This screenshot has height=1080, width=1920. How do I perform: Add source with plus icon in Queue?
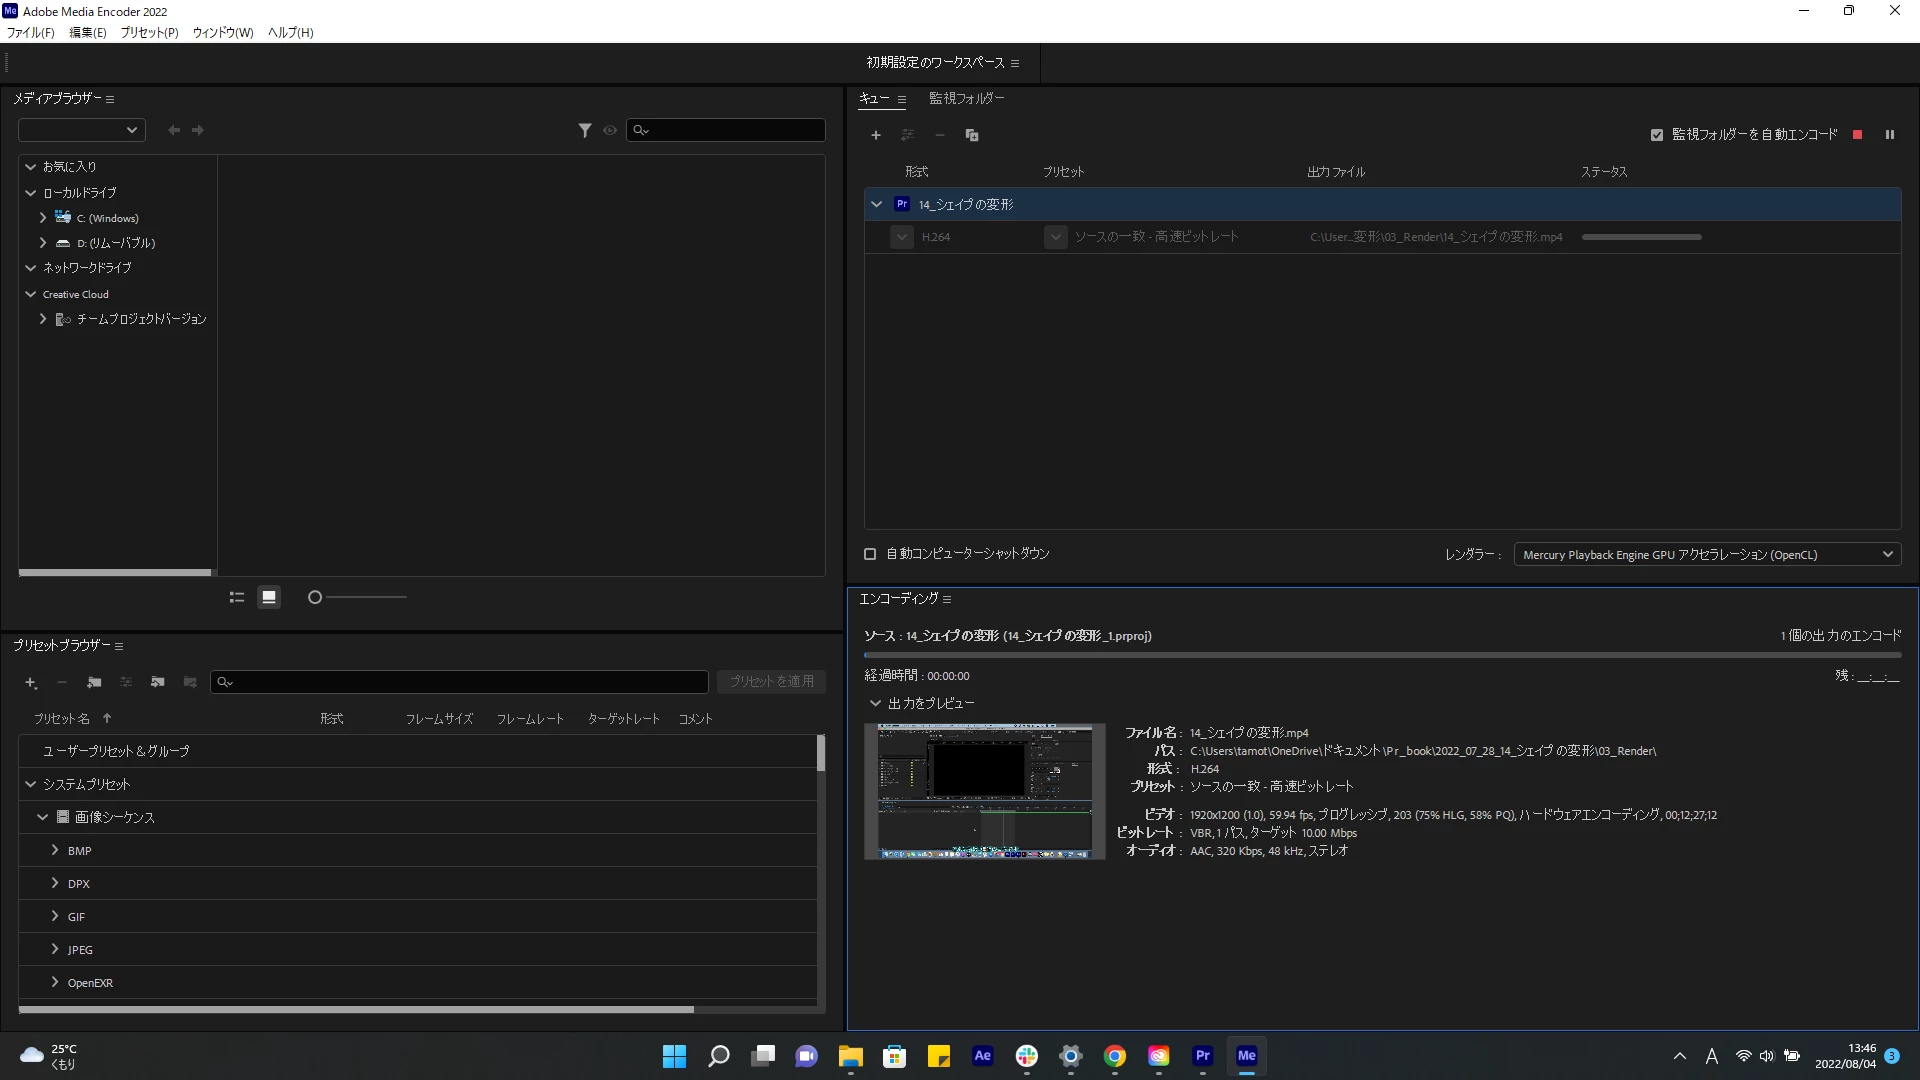[x=876, y=135]
